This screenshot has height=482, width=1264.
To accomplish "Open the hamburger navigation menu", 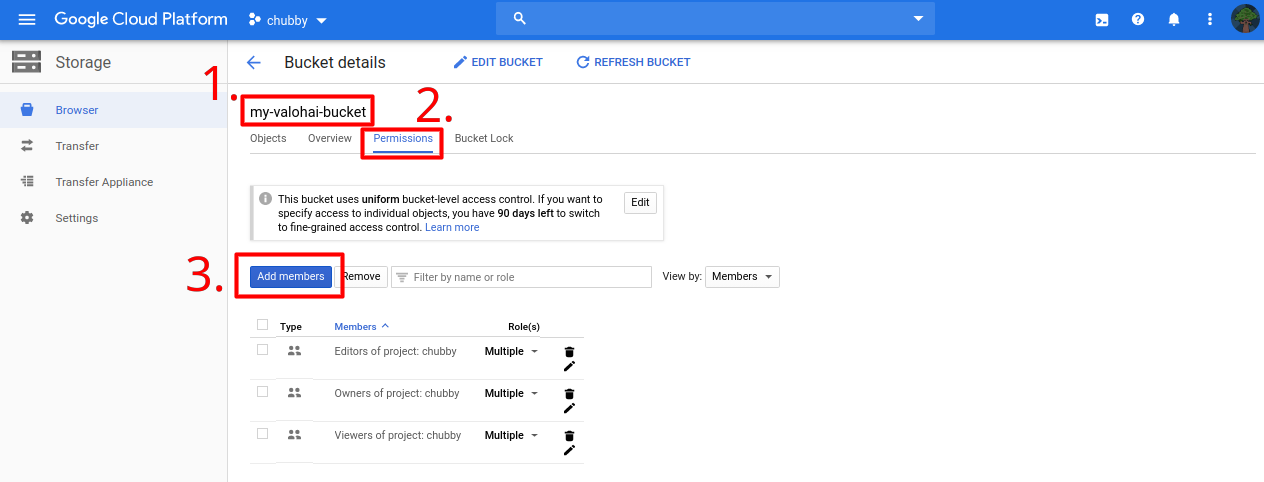I will [x=27, y=19].
